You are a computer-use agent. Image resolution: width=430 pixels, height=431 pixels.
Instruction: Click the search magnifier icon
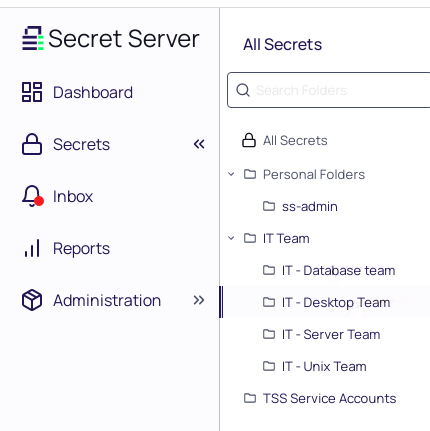click(x=243, y=90)
